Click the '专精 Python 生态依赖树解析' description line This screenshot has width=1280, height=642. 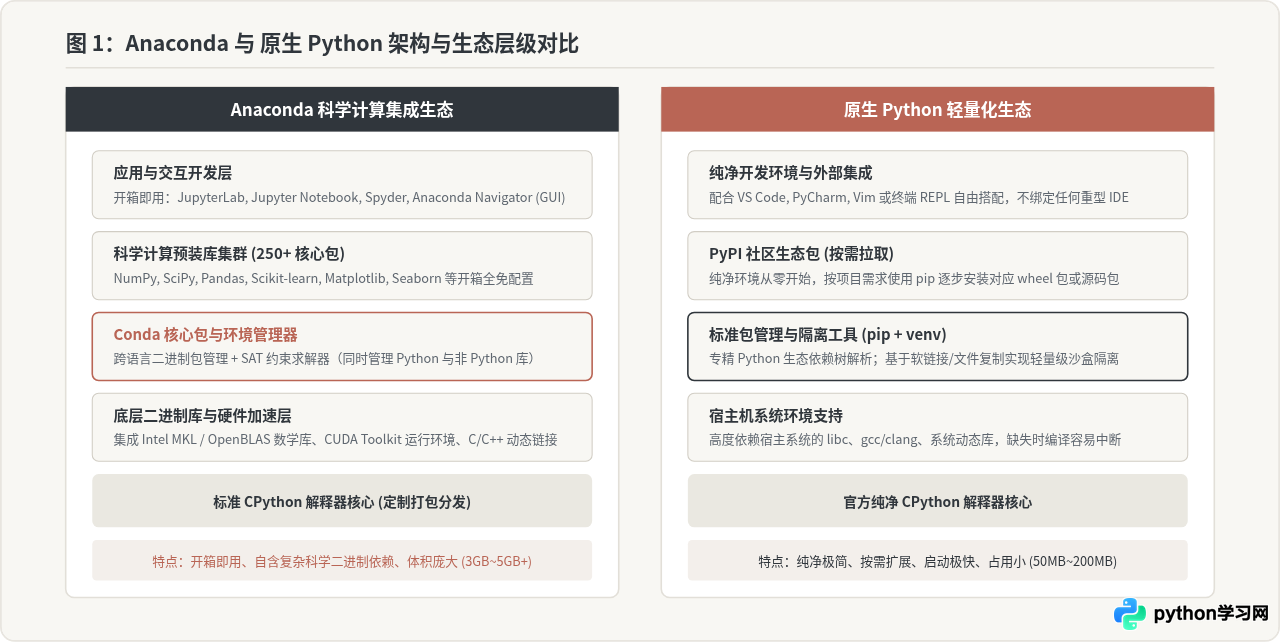pos(914,359)
